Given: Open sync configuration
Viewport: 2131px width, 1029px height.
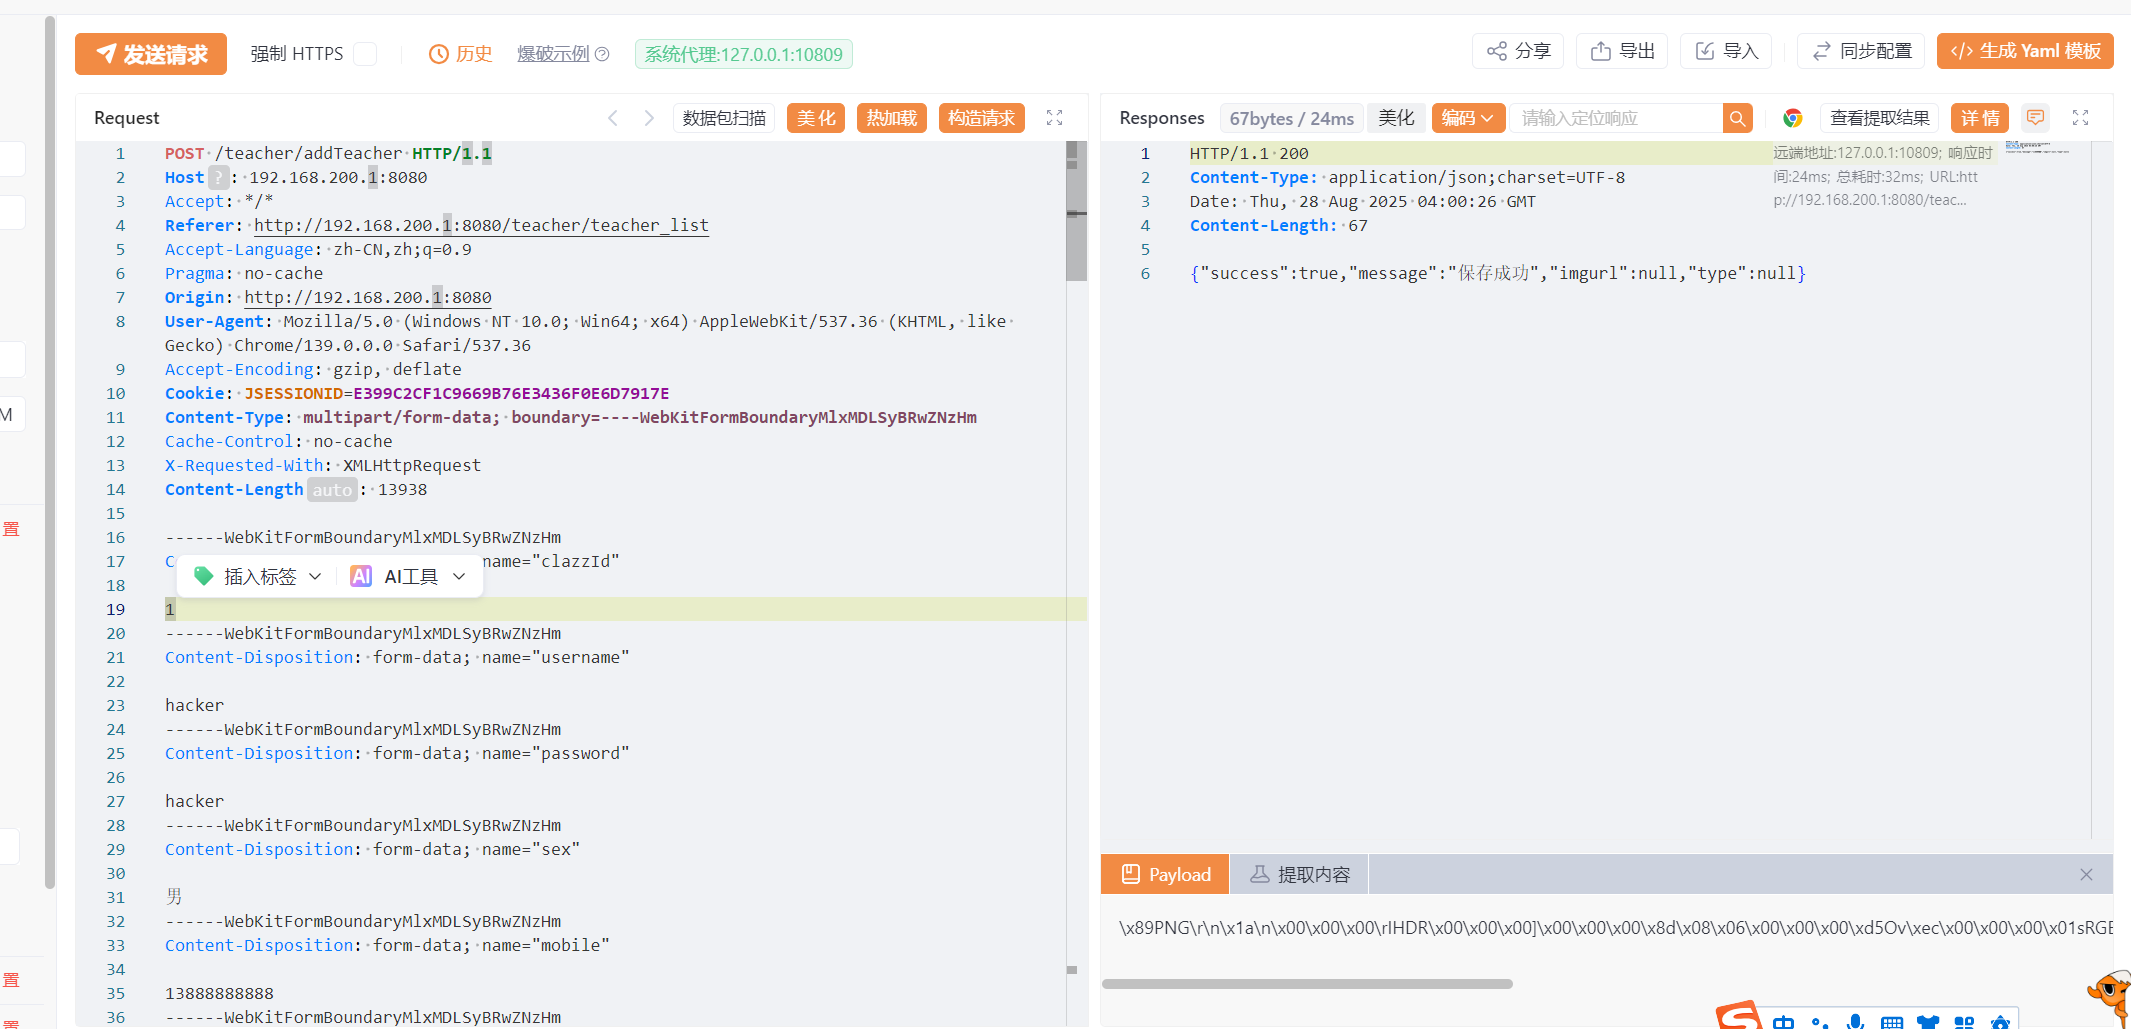Looking at the screenshot, I should coord(1862,51).
